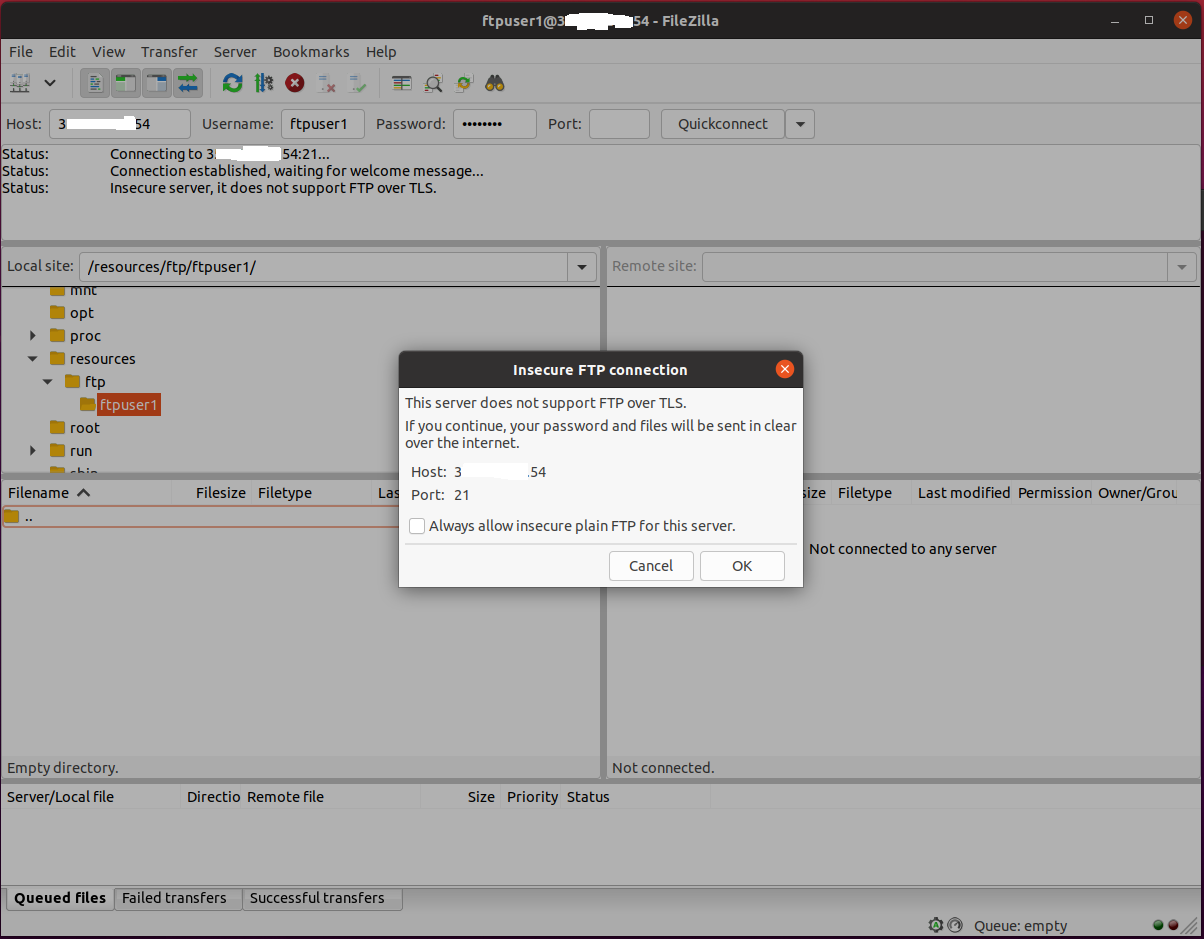This screenshot has height=939, width=1204.
Task: Toggle transfer queue display icon
Action: [188, 83]
